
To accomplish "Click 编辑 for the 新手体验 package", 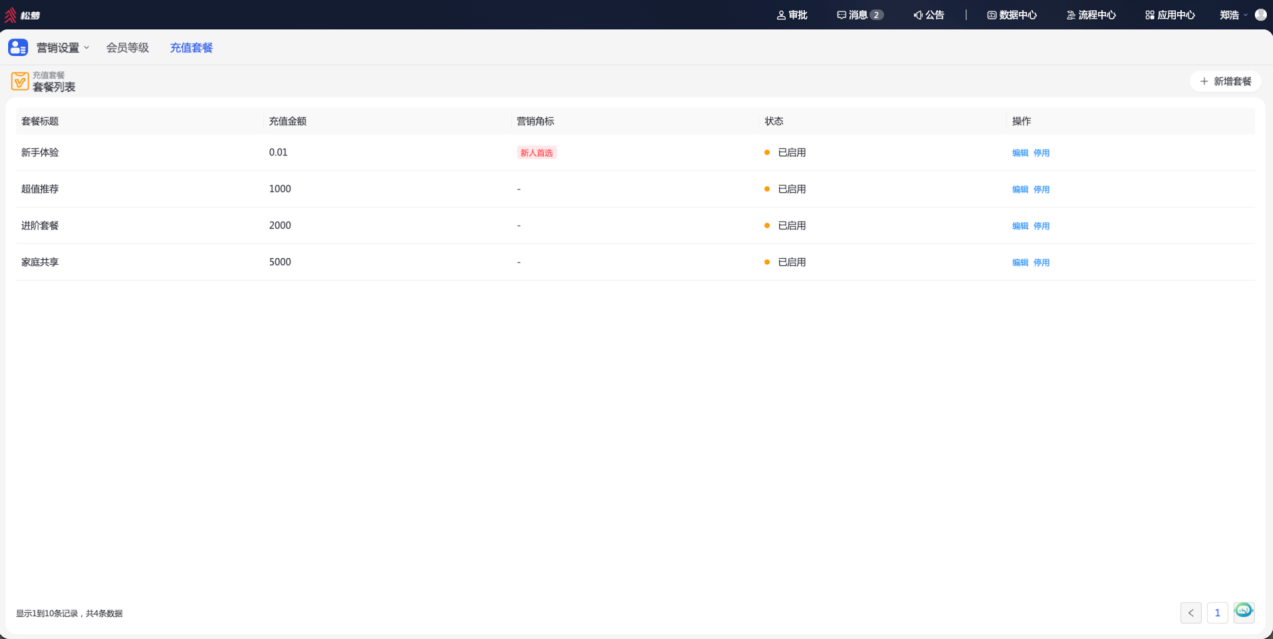I will [1020, 153].
